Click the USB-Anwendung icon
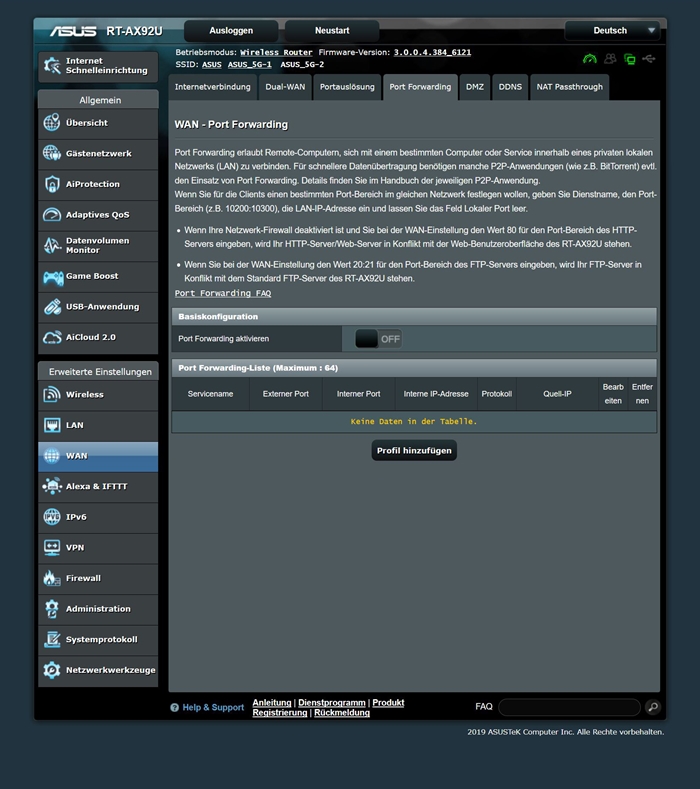700x789 pixels. click(x=52, y=307)
